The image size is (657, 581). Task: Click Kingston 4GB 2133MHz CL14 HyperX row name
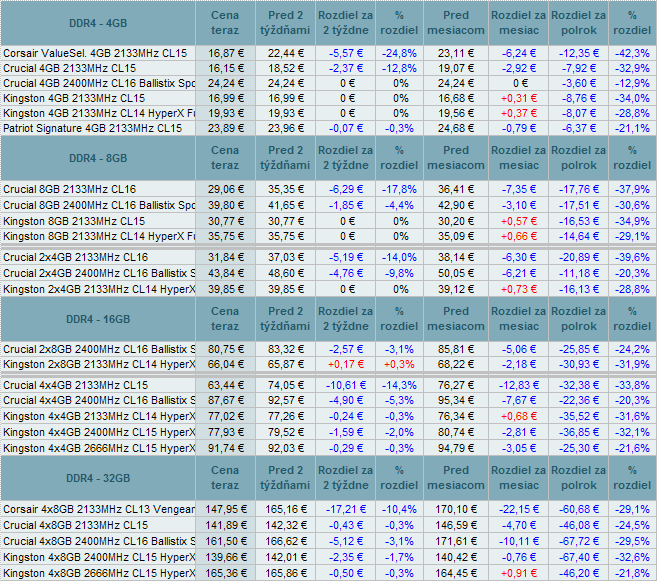click(x=99, y=114)
